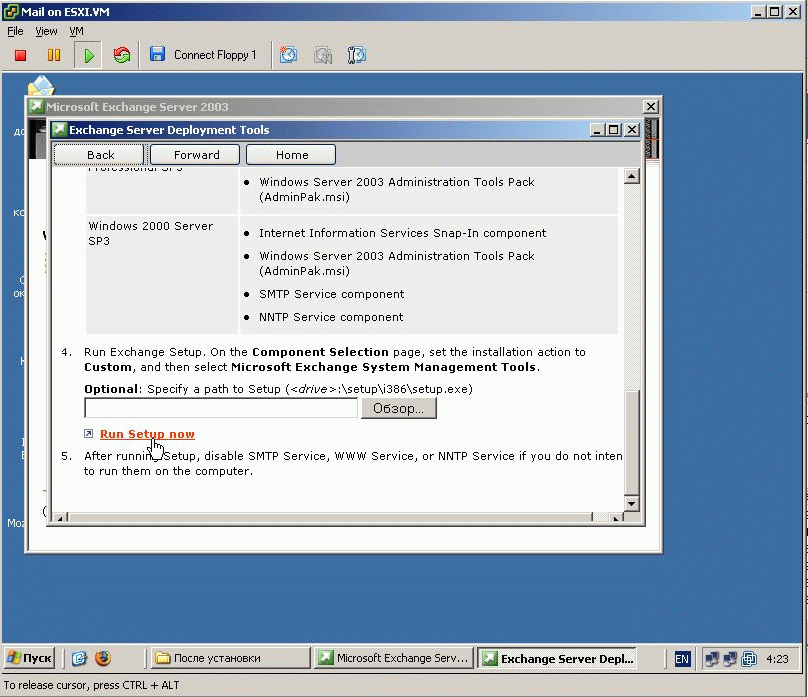
Task: Go Back in Deployment Tools
Action: coord(99,155)
